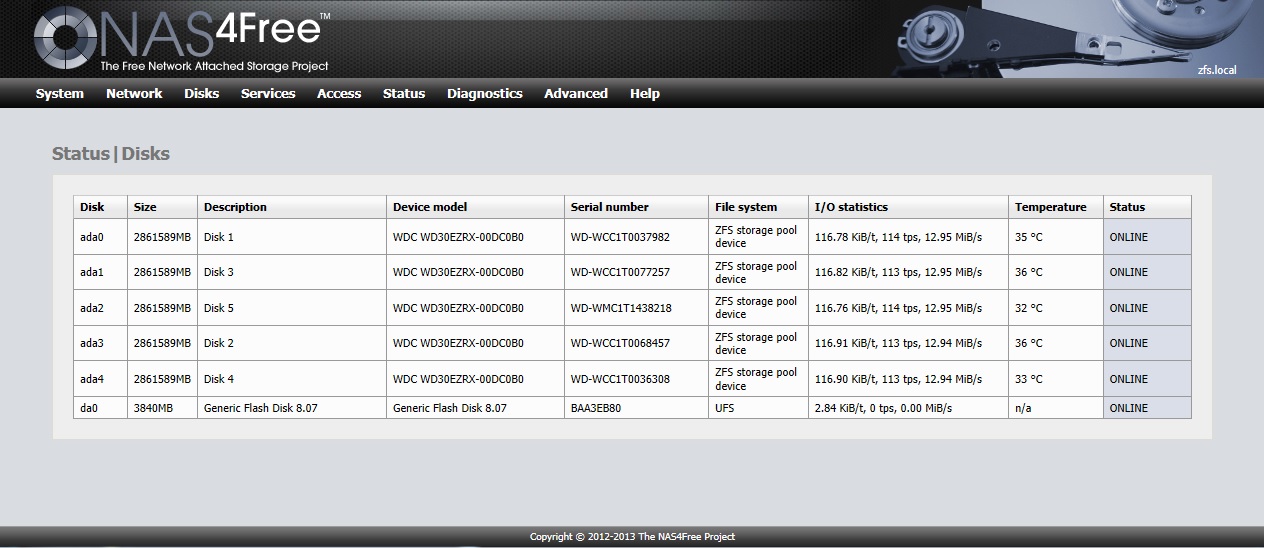Image resolution: width=1264 pixels, height=548 pixels.
Task: Click the zfs.local hostname text
Action: click(x=1217, y=70)
